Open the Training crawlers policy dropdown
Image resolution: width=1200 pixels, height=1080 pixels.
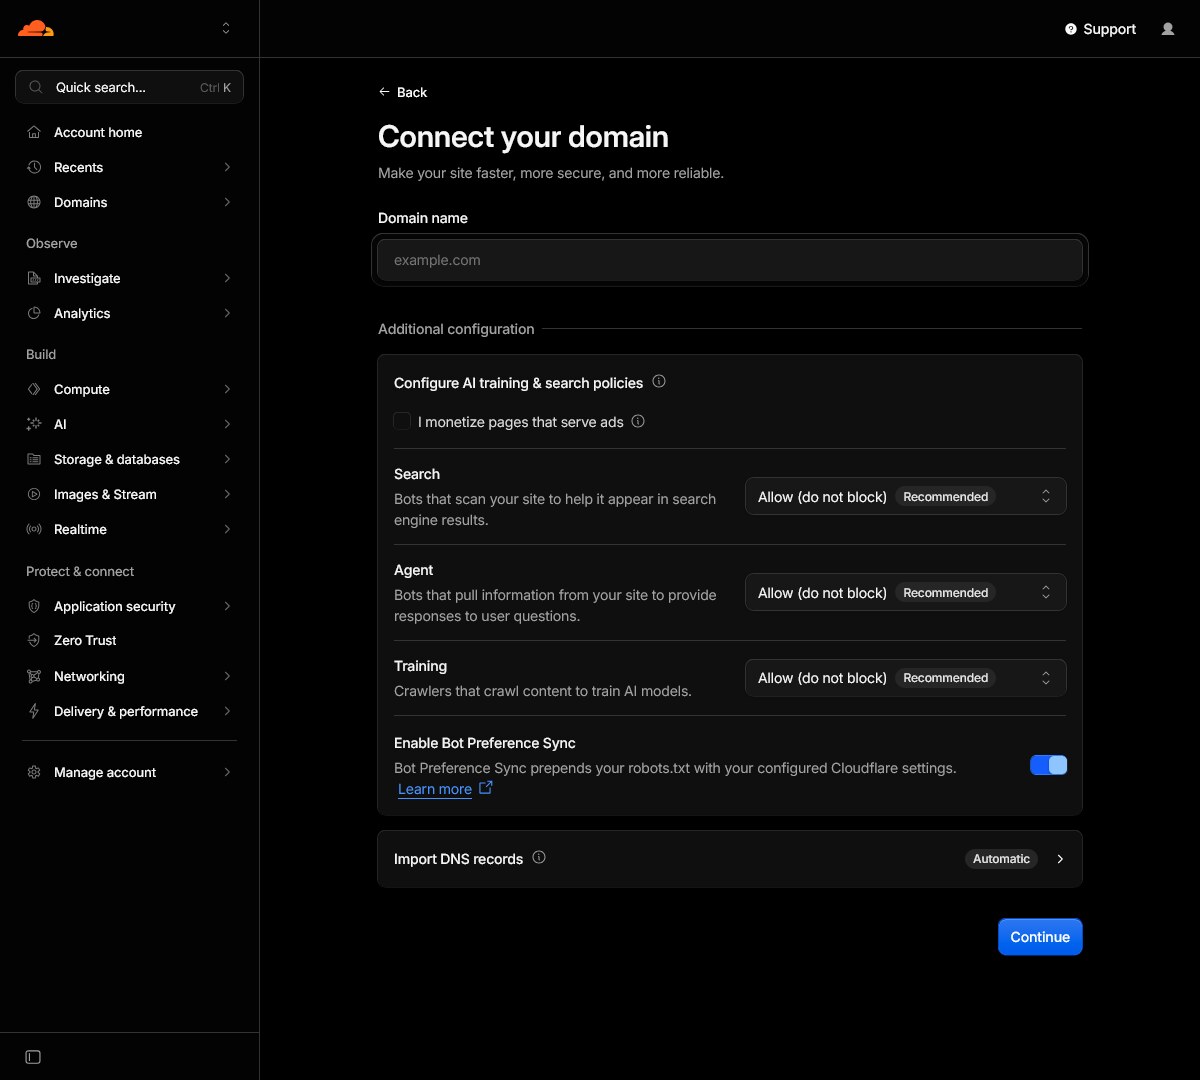(906, 678)
